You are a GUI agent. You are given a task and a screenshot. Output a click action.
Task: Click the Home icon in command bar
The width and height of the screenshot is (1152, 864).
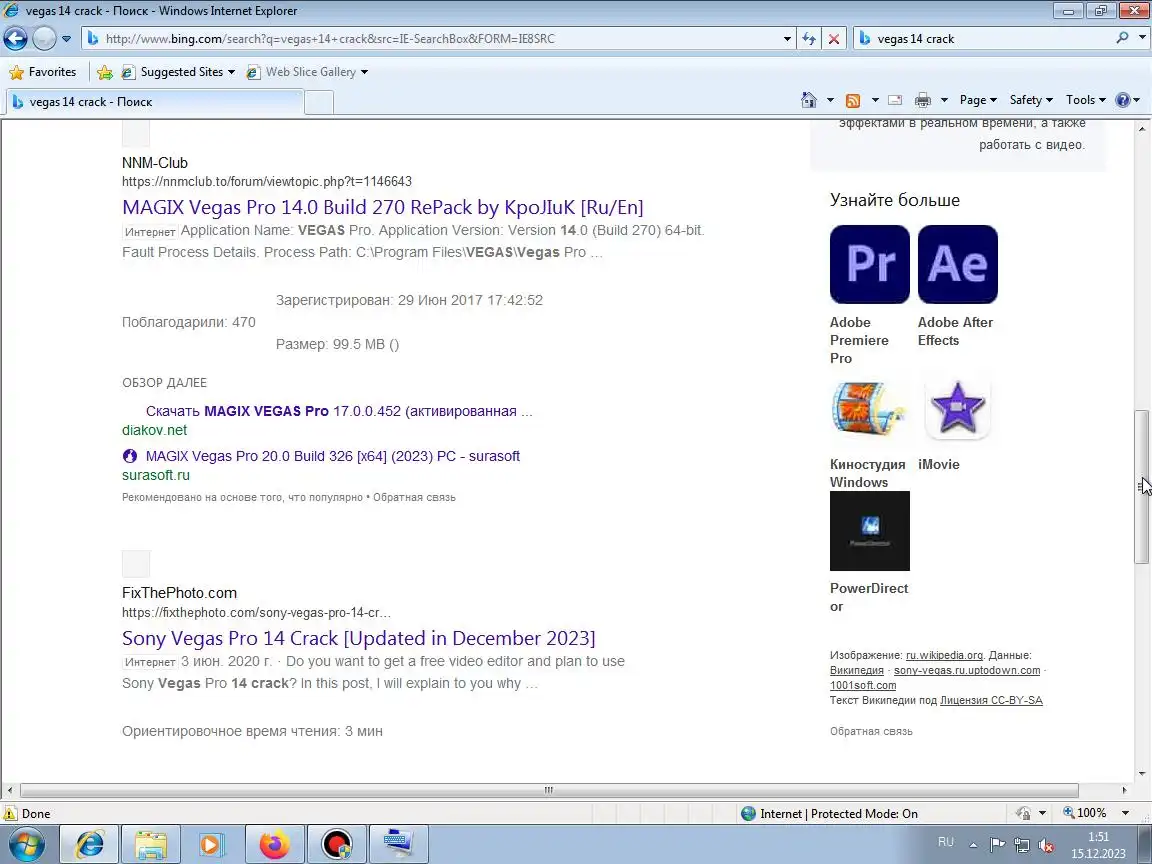809,100
